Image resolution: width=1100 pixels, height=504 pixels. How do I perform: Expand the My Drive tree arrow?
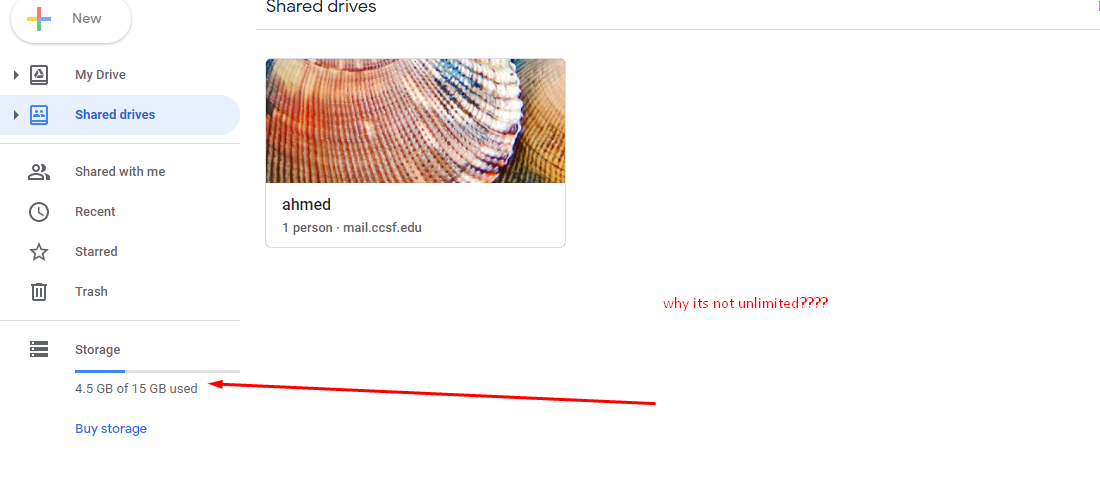(16, 75)
